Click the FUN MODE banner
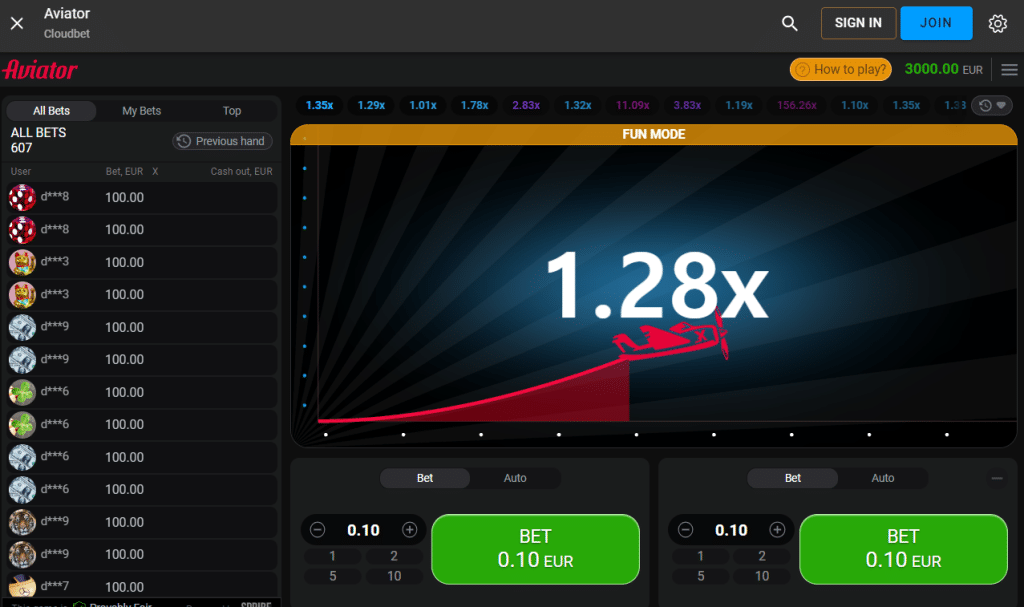Viewport: 1024px width, 607px height. (654, 135)
